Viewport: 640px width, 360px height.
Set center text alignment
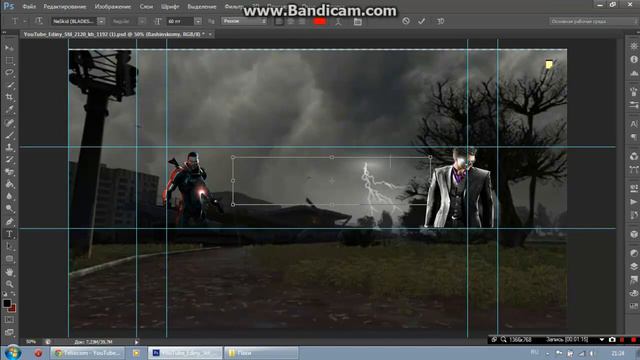291,21
